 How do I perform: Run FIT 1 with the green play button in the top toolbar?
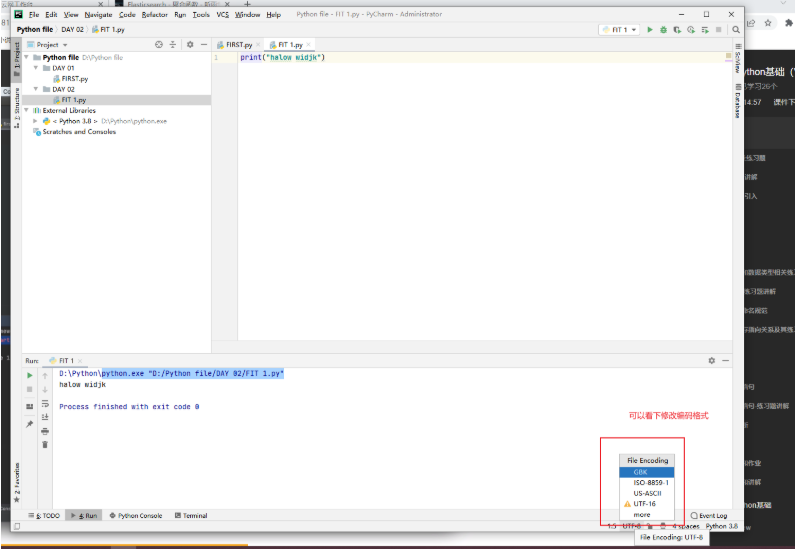(650, 30)
